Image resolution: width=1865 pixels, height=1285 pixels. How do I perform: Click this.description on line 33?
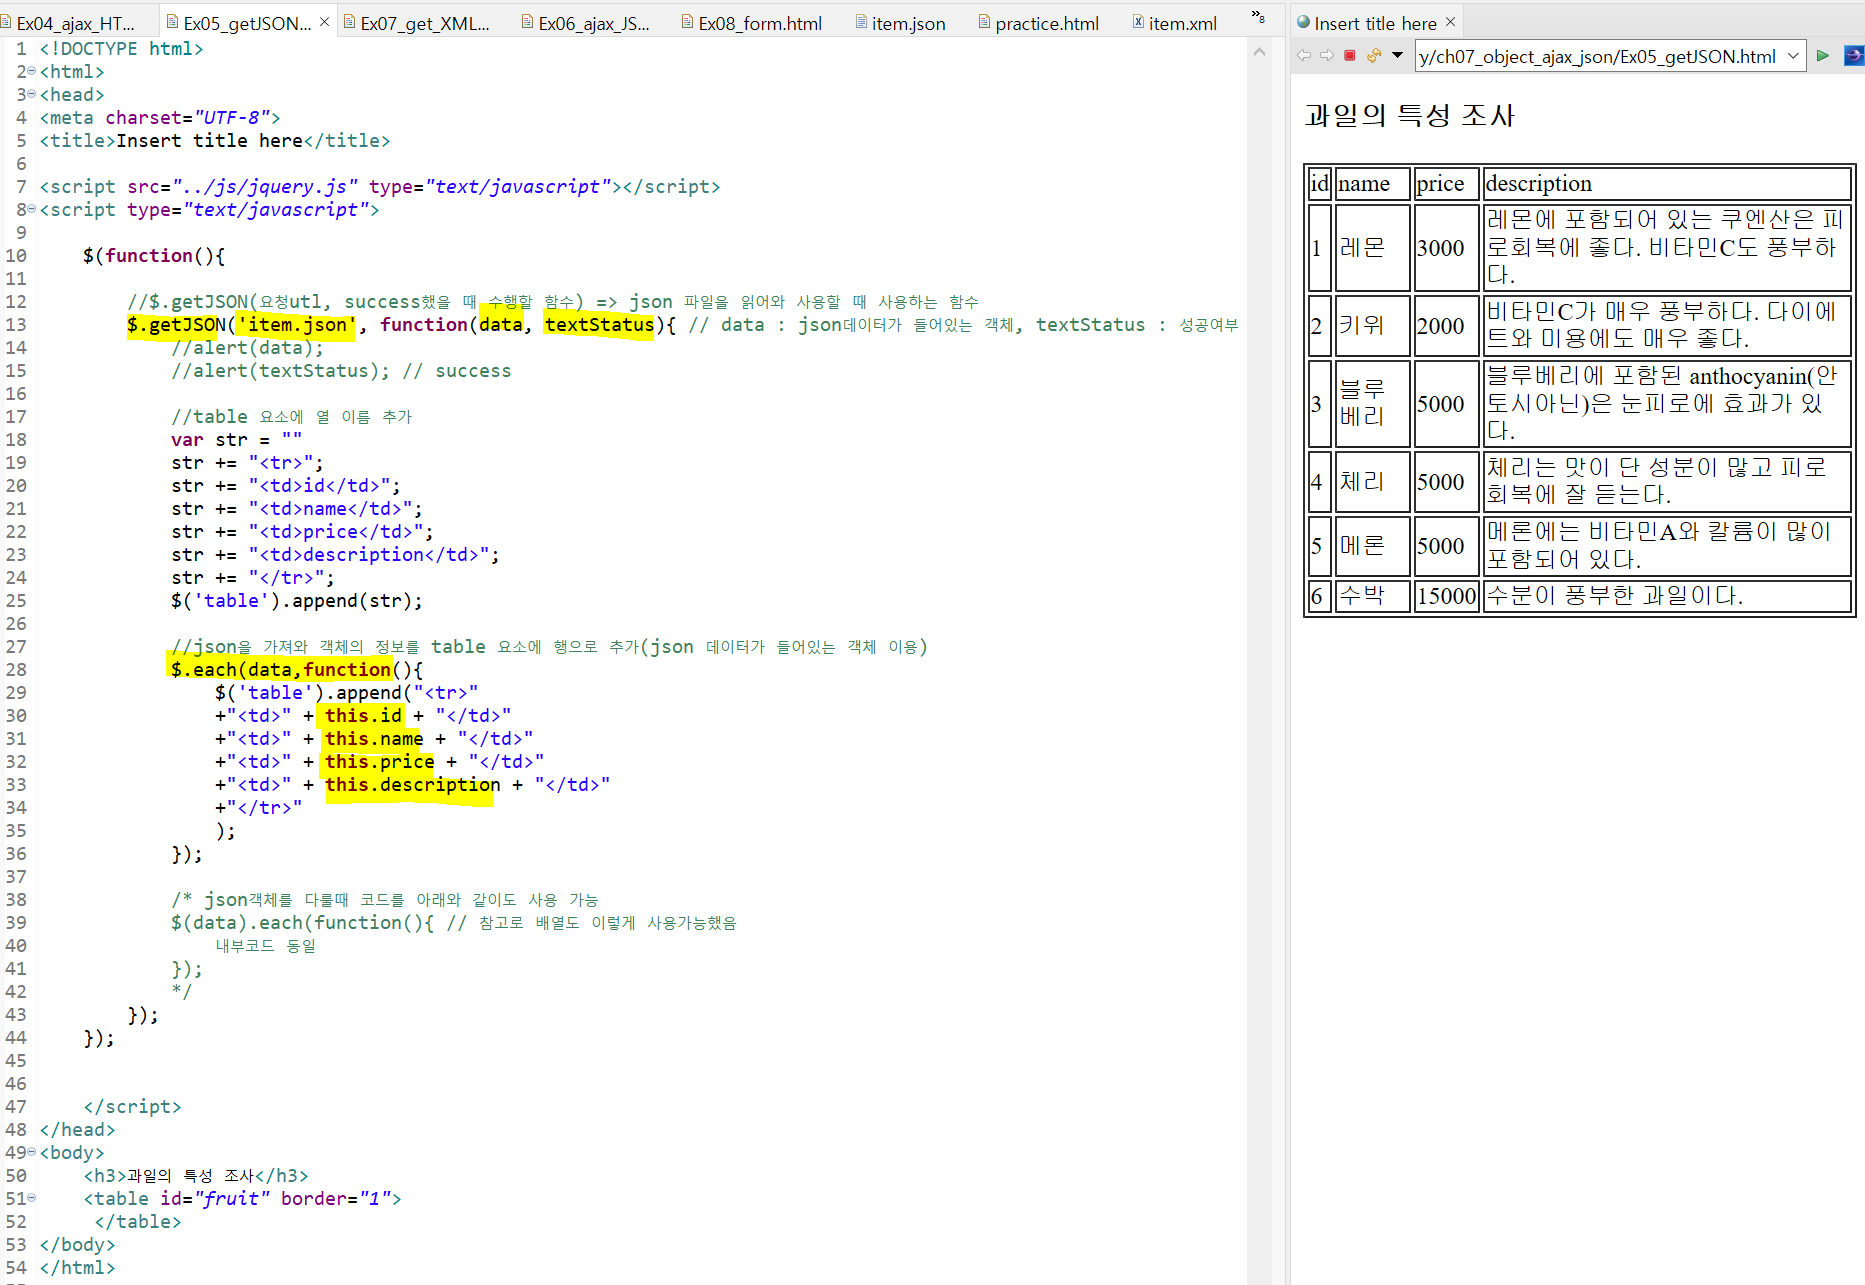coord(413,785)
